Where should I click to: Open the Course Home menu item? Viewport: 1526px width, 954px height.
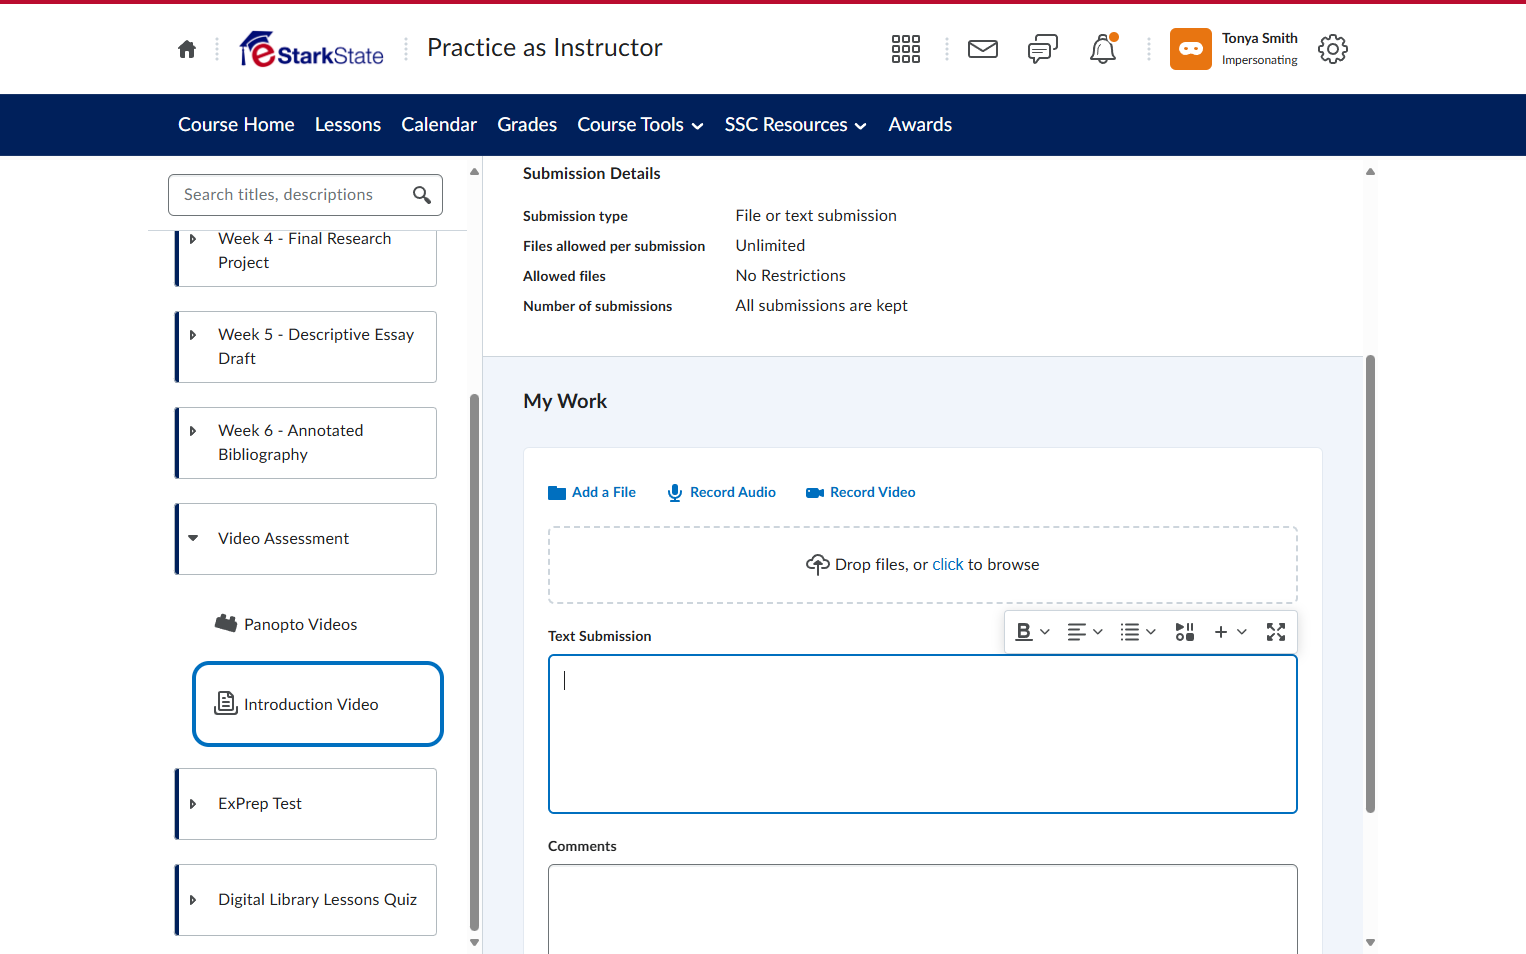pyautogui.click(x=236, y=125)
